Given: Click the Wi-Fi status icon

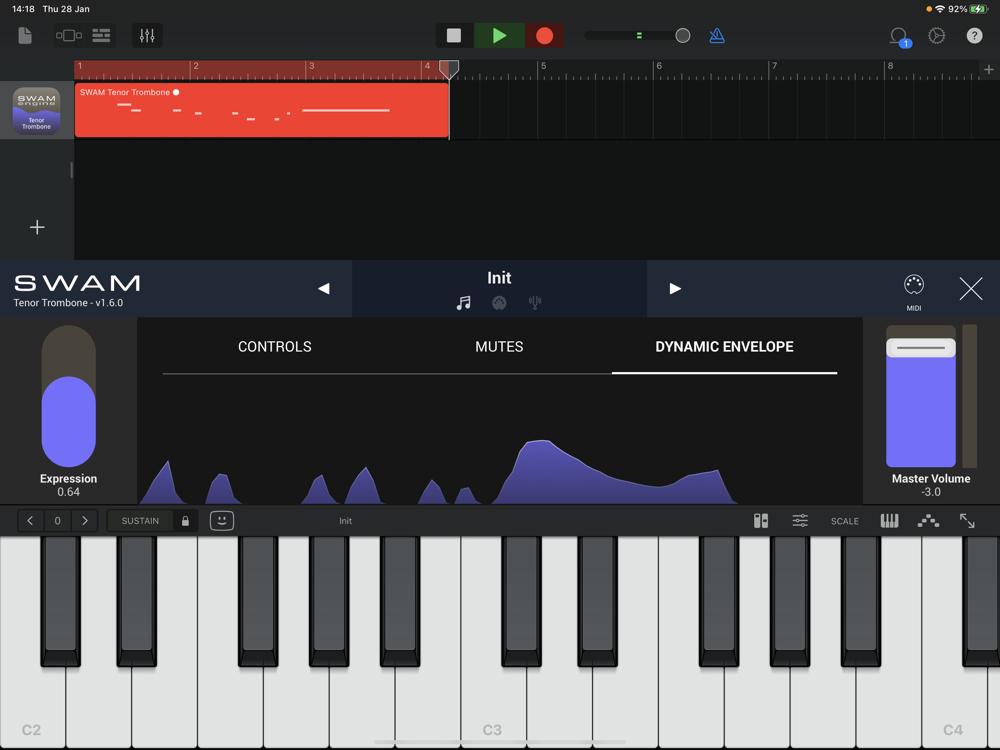Looking at the screenshot, I should [x=939, y=9].
